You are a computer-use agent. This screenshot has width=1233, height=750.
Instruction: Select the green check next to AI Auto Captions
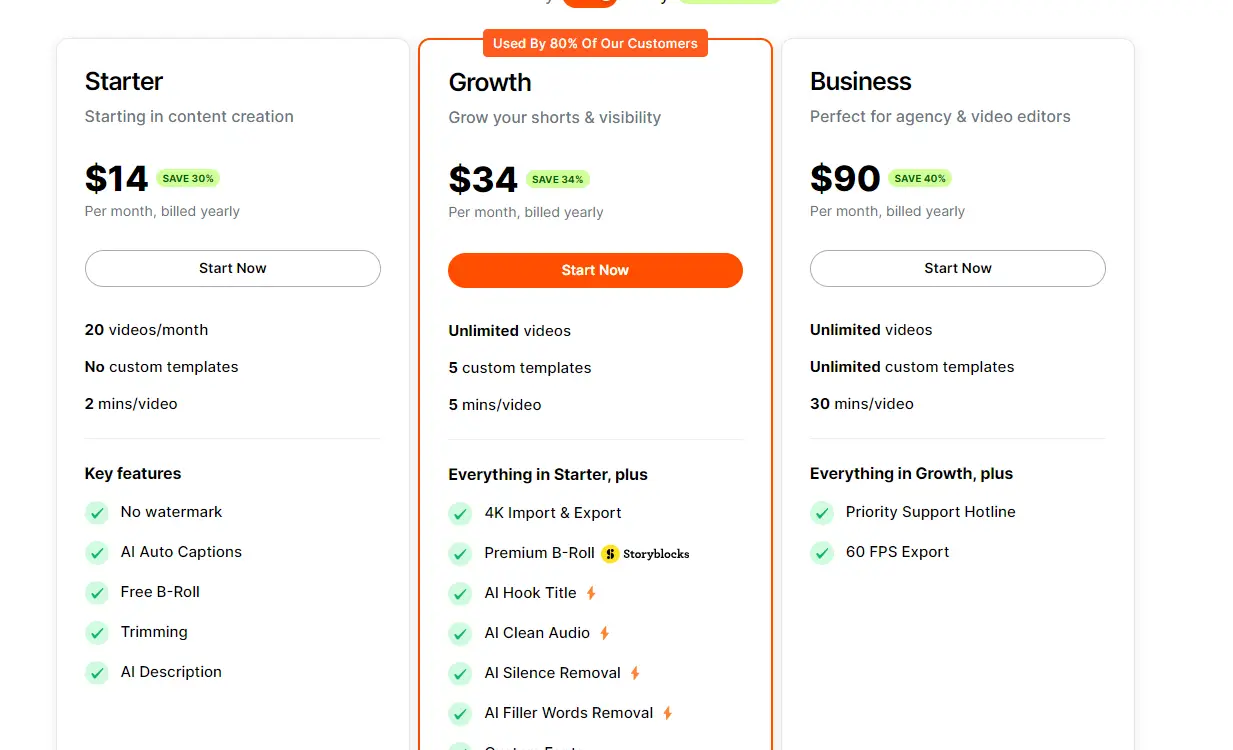(x=97, y=553)
